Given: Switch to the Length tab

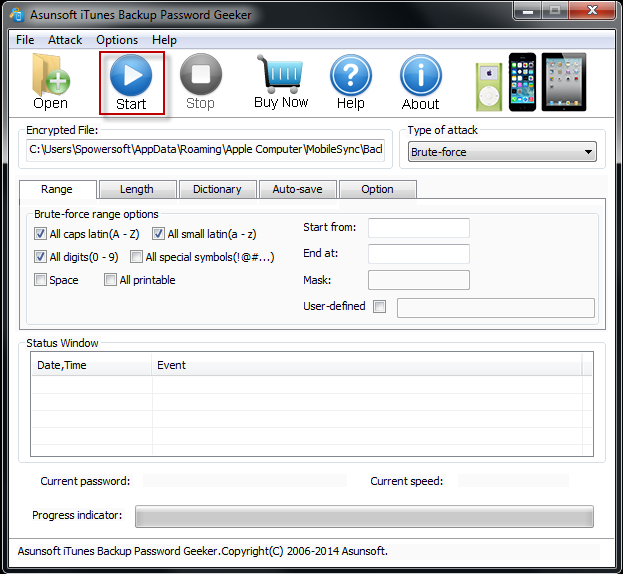Looking at the screenshot, I should (137, 189).
